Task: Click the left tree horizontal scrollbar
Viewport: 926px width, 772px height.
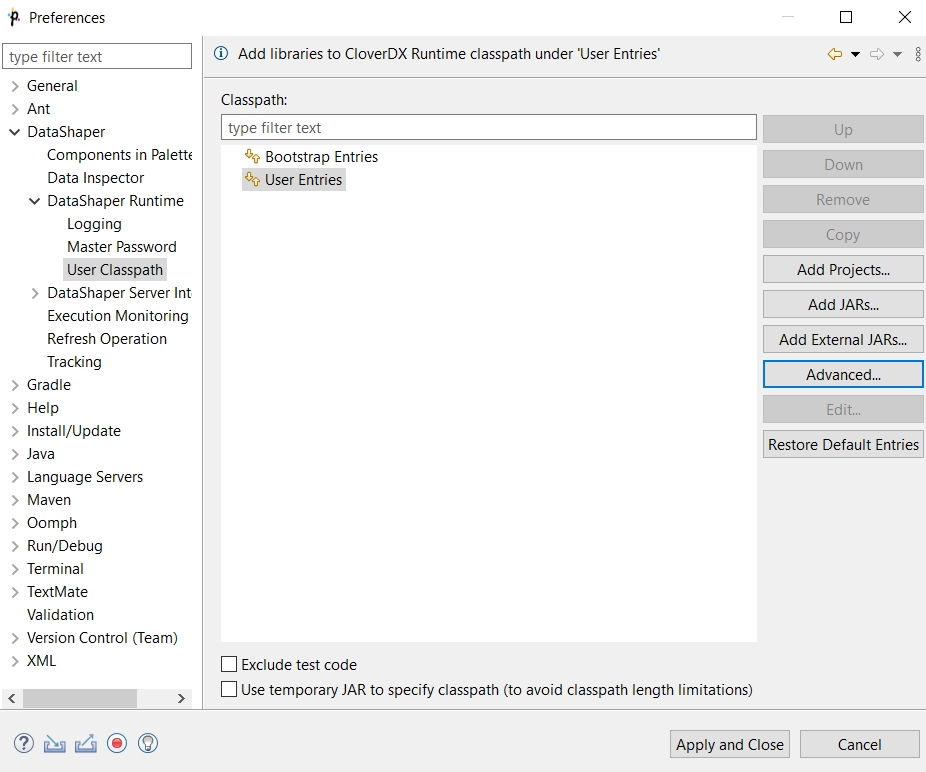Action: pos(80,698)
